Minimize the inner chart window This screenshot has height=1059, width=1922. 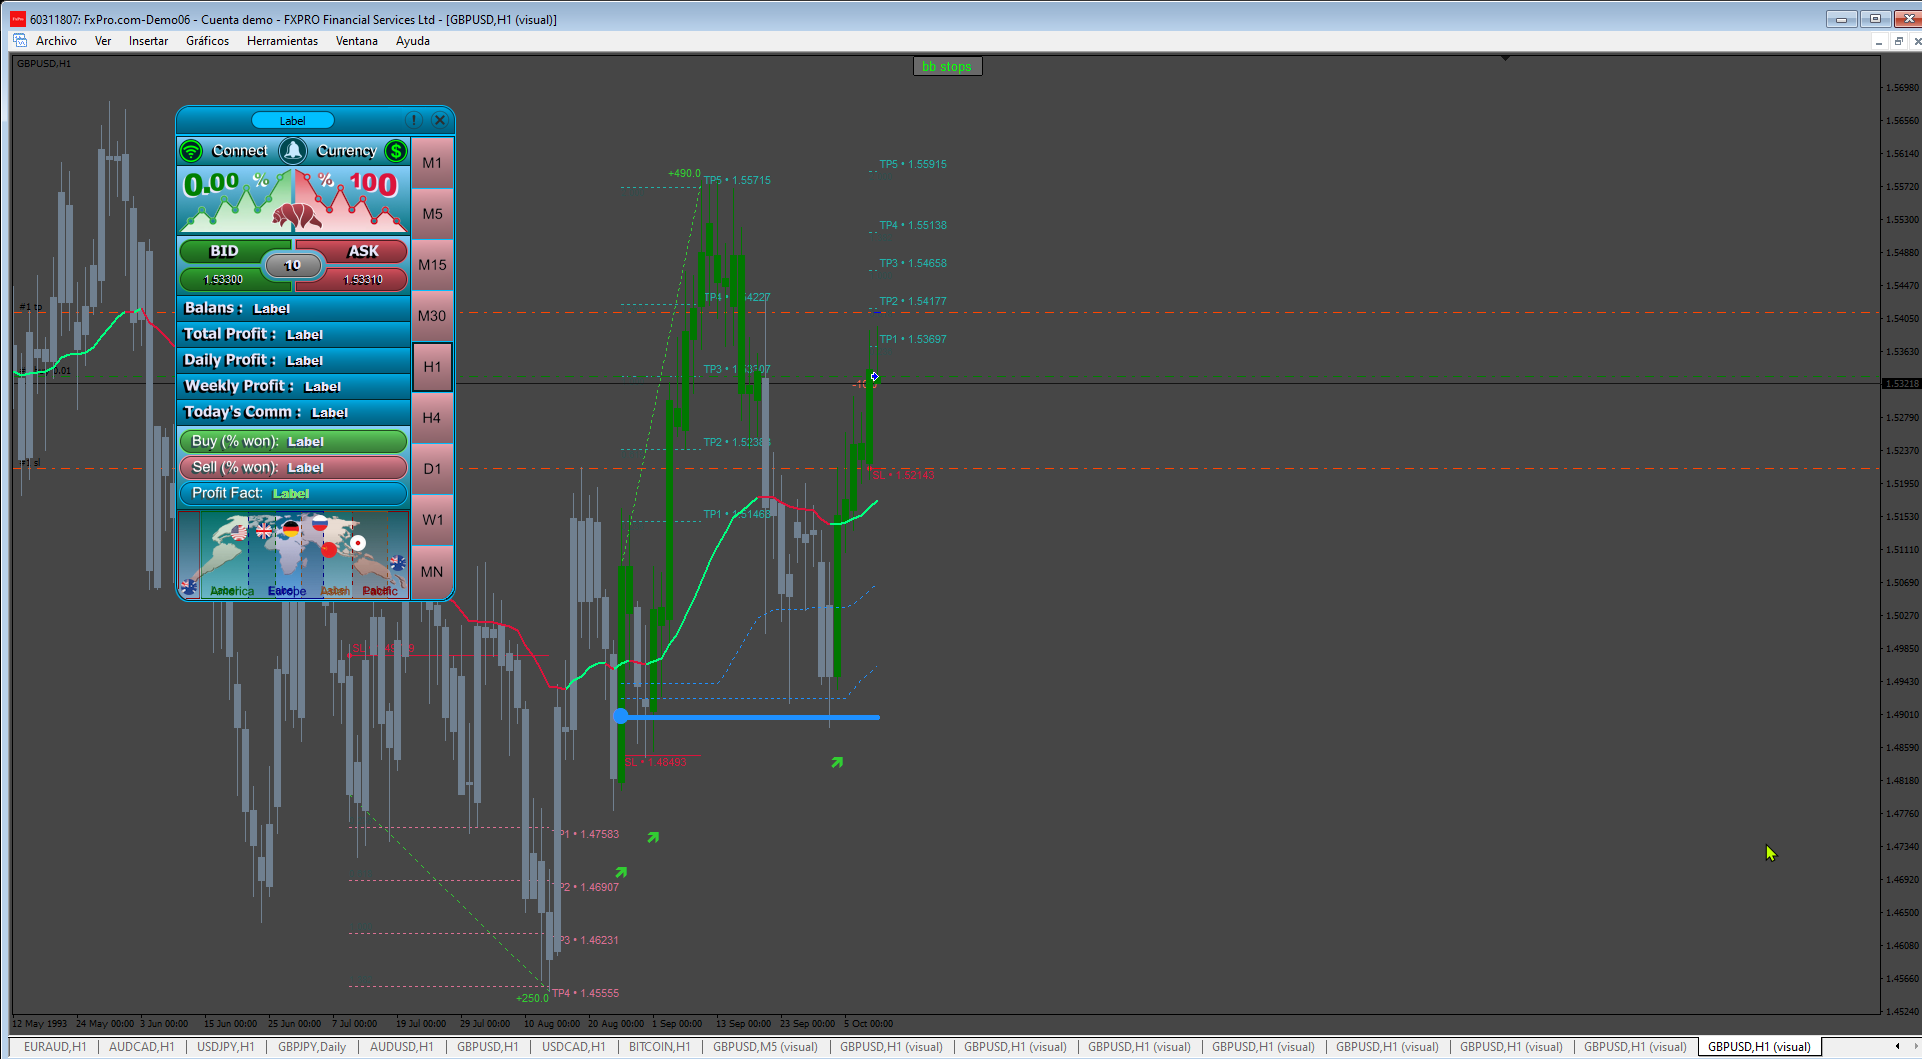click(x=1879, y=41)
